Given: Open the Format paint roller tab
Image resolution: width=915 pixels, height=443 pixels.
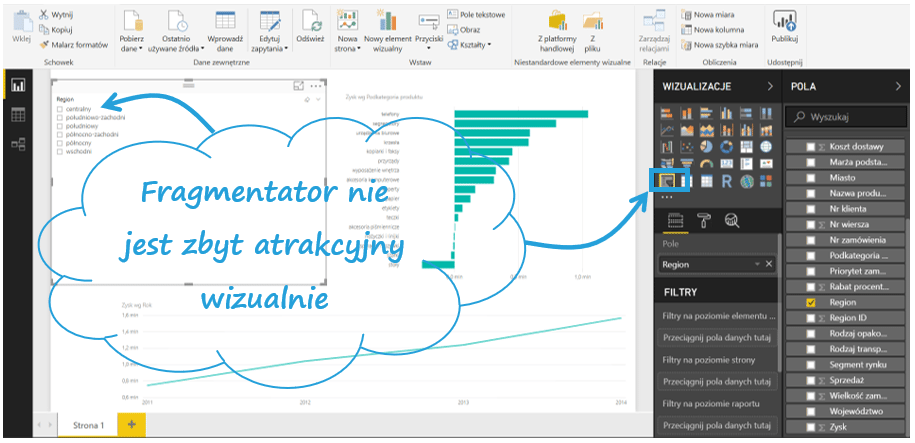Looking at the screenshot, I should [x=703, y=222].
